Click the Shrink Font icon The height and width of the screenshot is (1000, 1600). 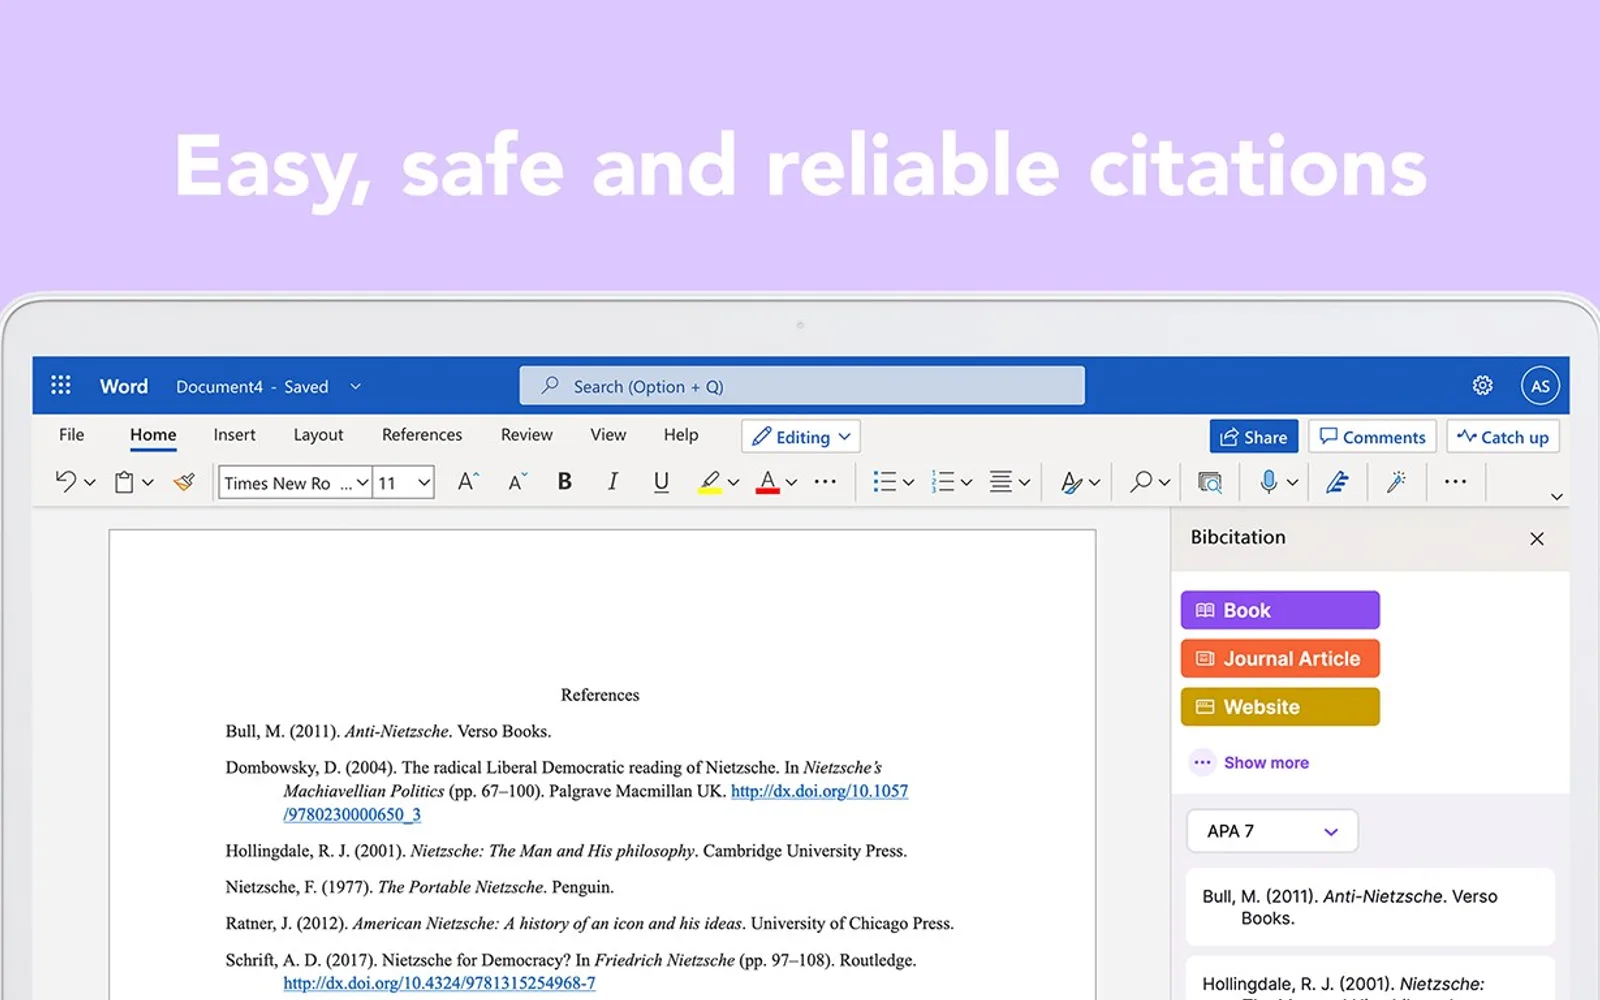click(517, 482)
